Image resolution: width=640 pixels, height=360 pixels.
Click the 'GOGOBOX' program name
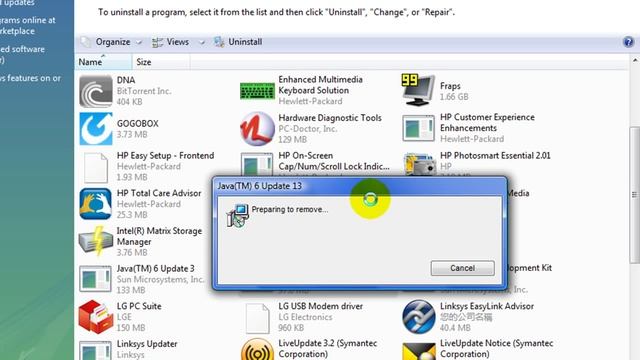click(138, 123)
